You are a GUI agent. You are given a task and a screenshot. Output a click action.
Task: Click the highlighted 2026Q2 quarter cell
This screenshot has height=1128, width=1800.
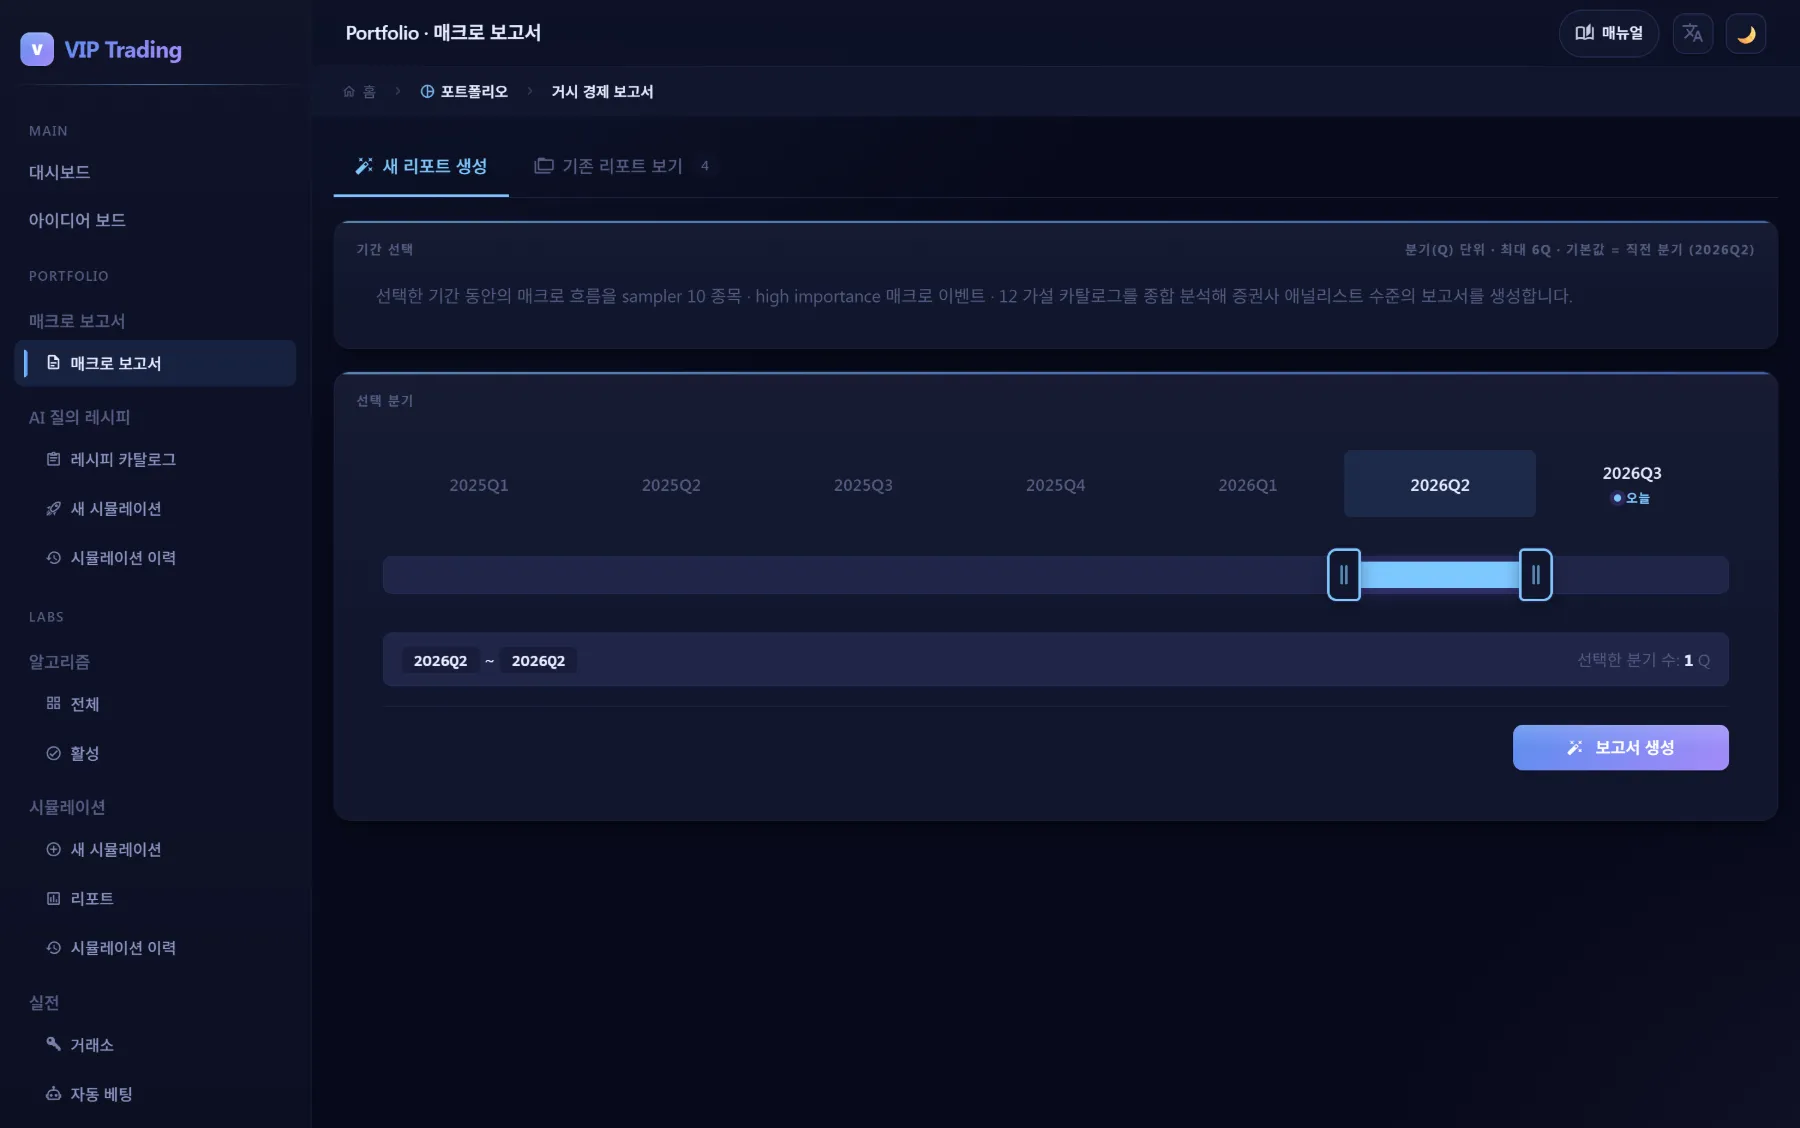pyautogui.click(x=1440, y=484)
